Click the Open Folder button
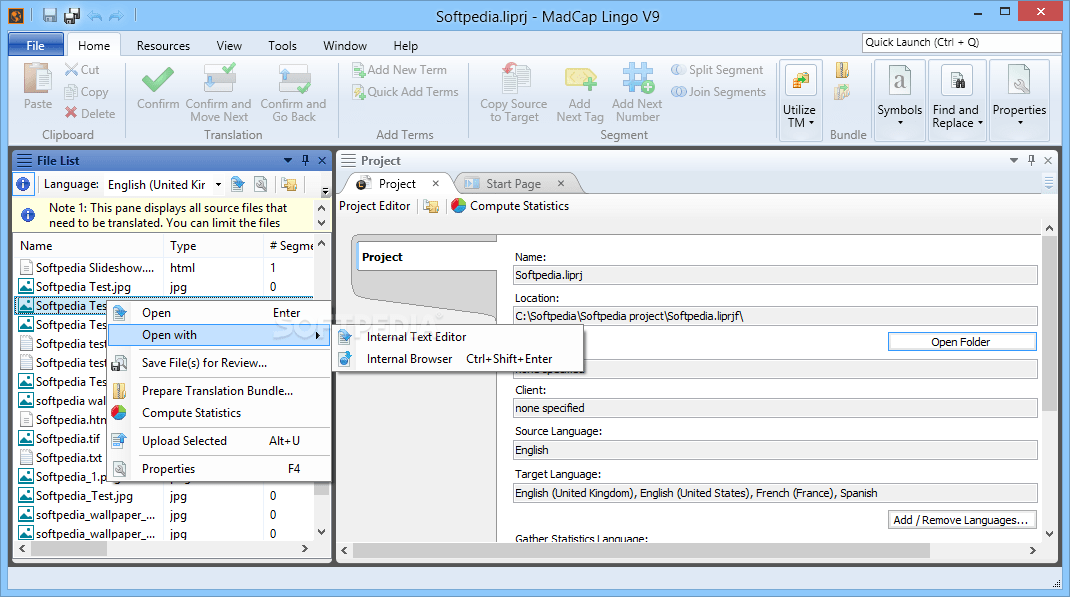1070x597 pixels. (961, 342)
